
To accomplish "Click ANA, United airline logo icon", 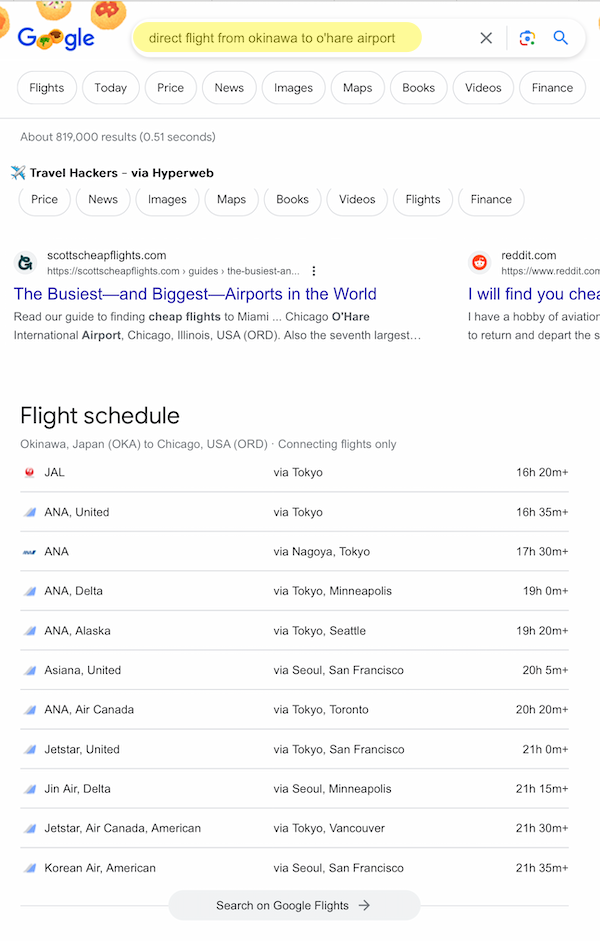I will (29, 512).
